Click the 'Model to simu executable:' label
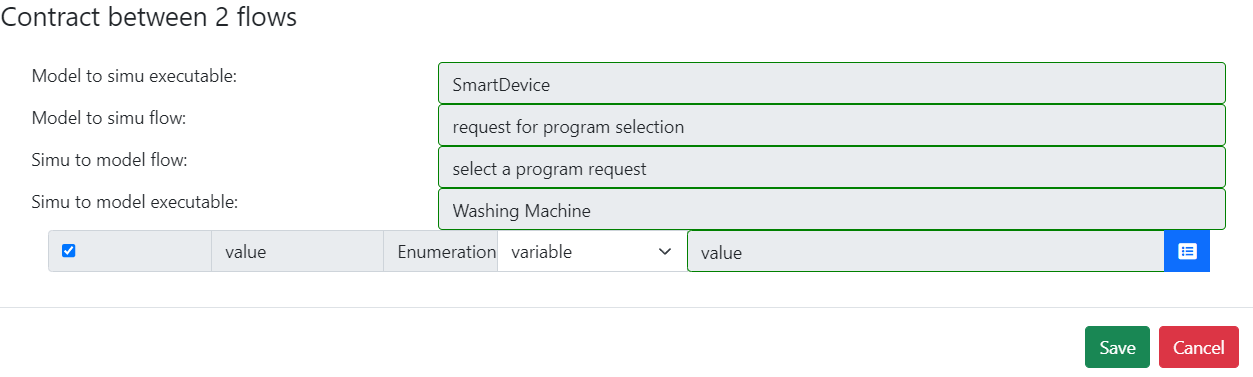 pyautogui.click(x=134, y=76)
